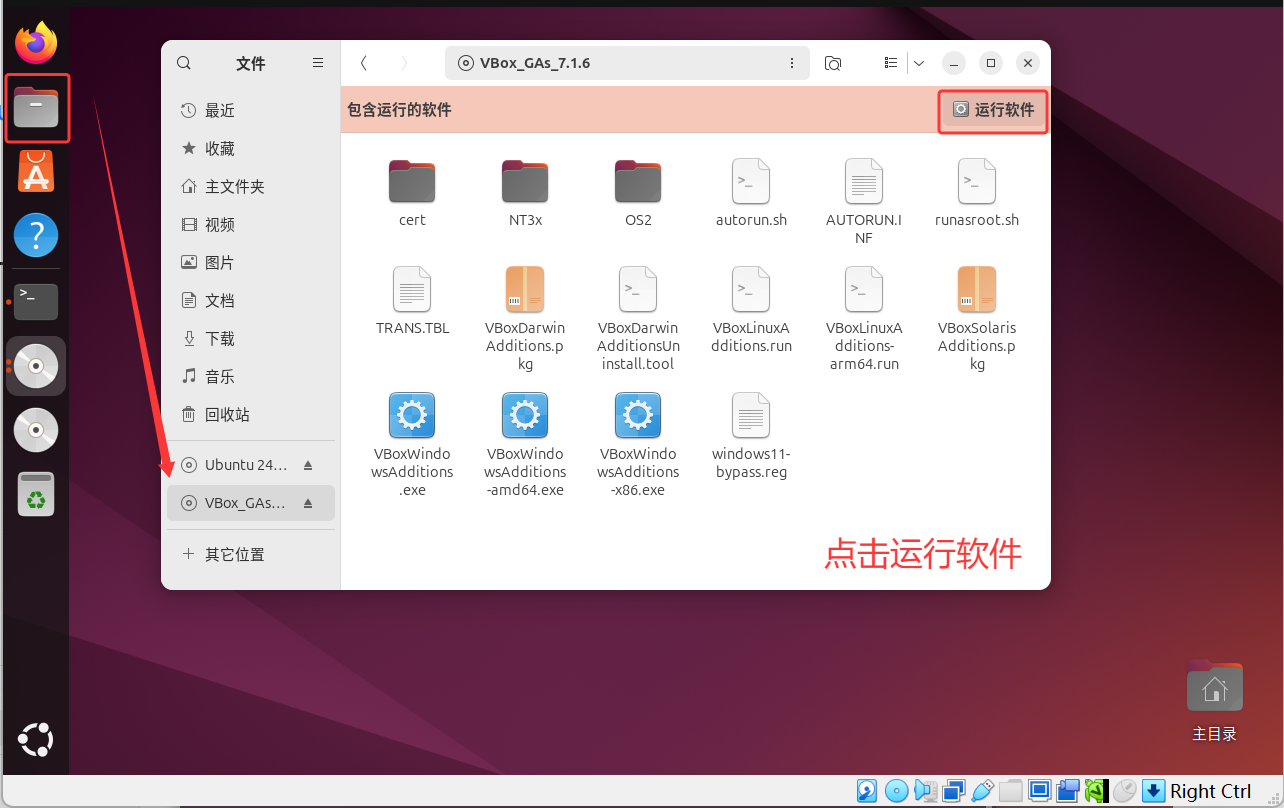Select the cert folder
The image size is (1284, 808).
point(412,193)
